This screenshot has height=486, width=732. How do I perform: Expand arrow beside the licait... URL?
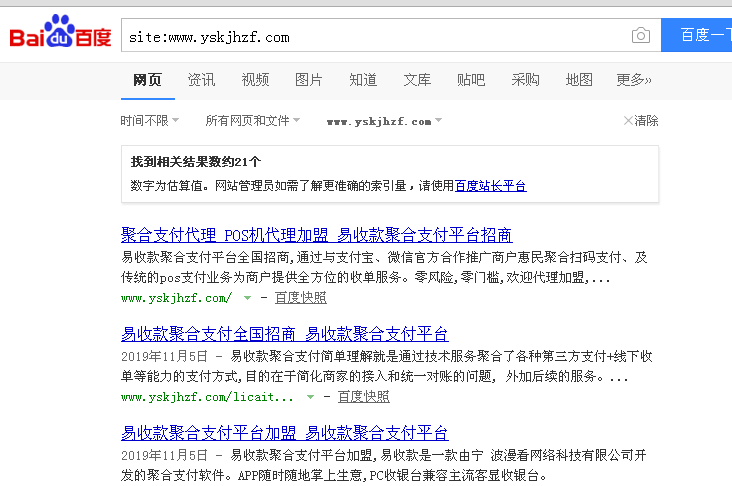click(310, 397)
